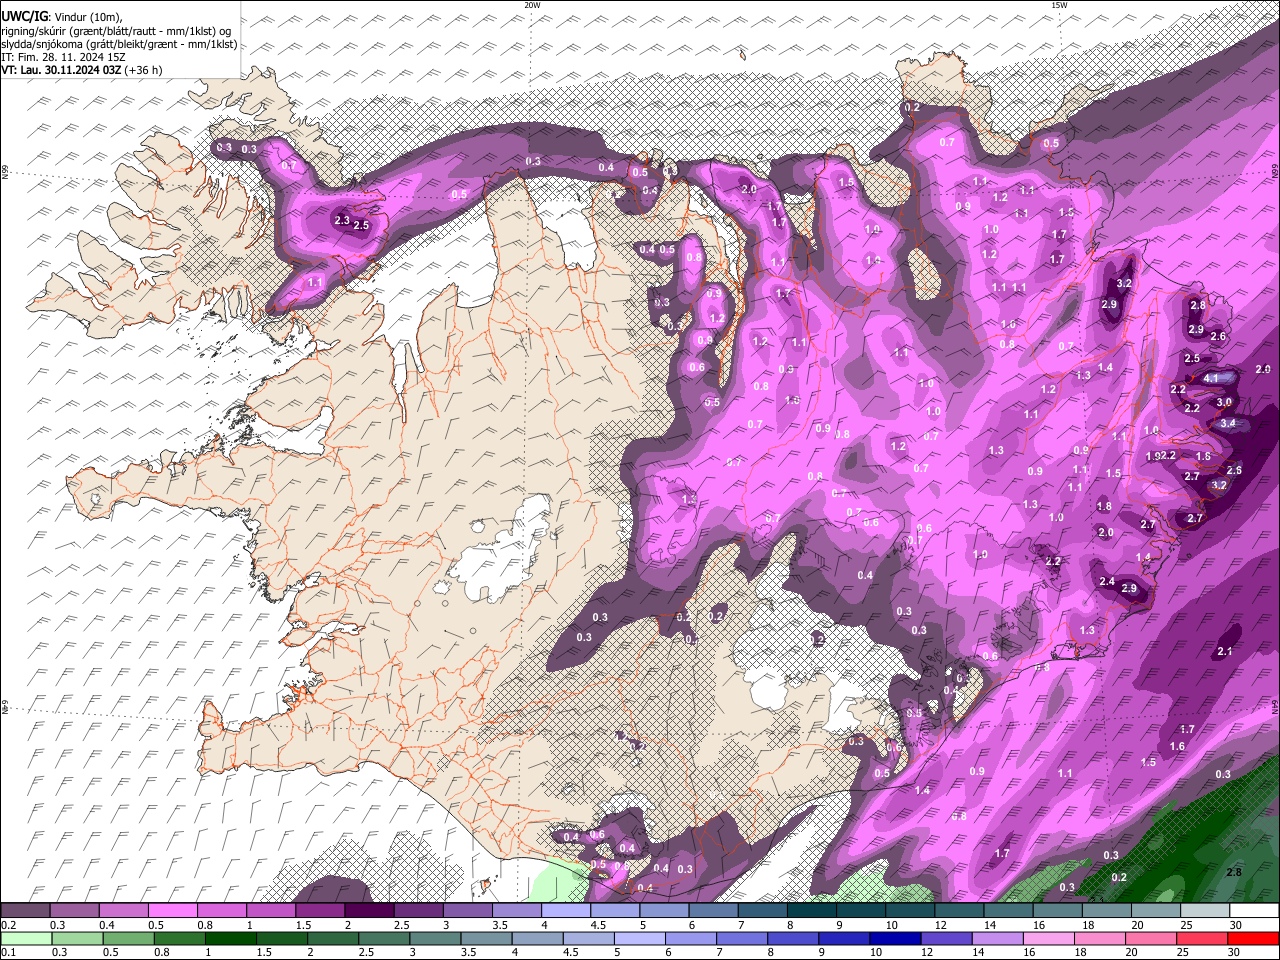Screen dimensions: 1280x960
Task: Click the 0.2 dark mauve swatch in upper legend
Action: coord(25,911)
